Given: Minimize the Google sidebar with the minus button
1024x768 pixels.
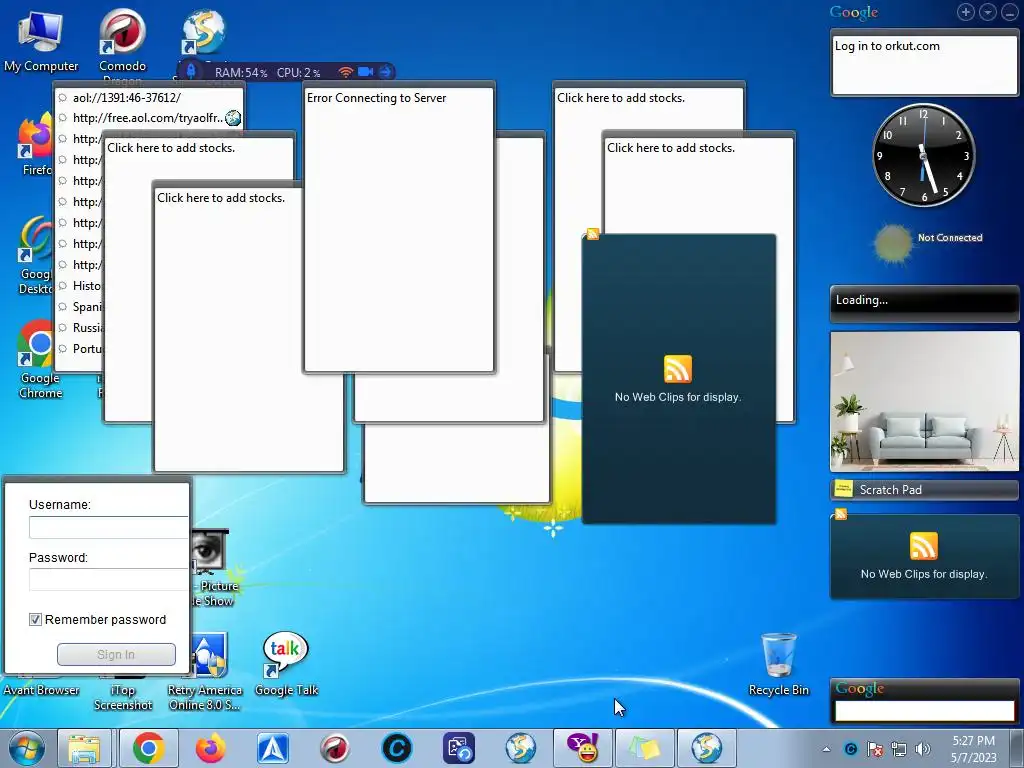Looking at the screenshot, I should pyautogui.click(x=1010, y=12).
